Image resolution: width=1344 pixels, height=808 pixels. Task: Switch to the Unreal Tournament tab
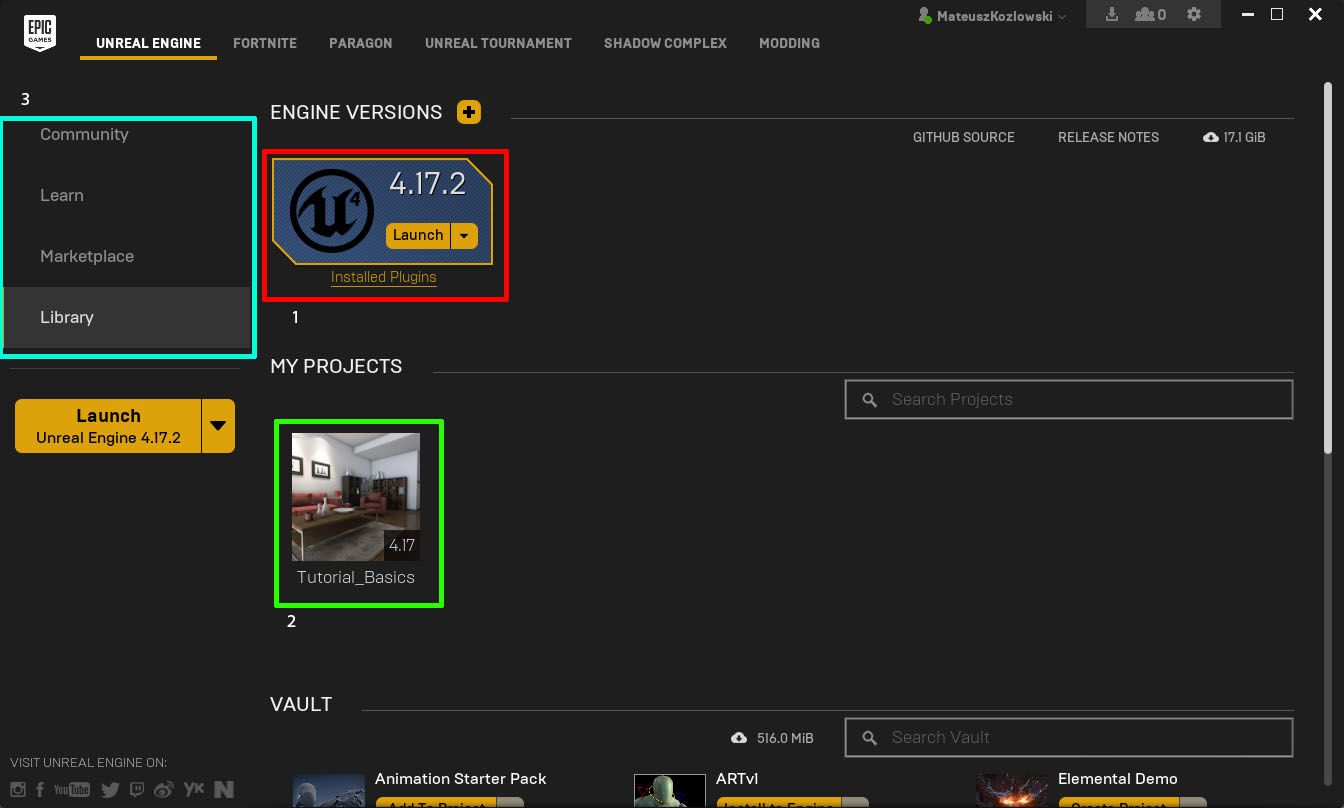498,43
